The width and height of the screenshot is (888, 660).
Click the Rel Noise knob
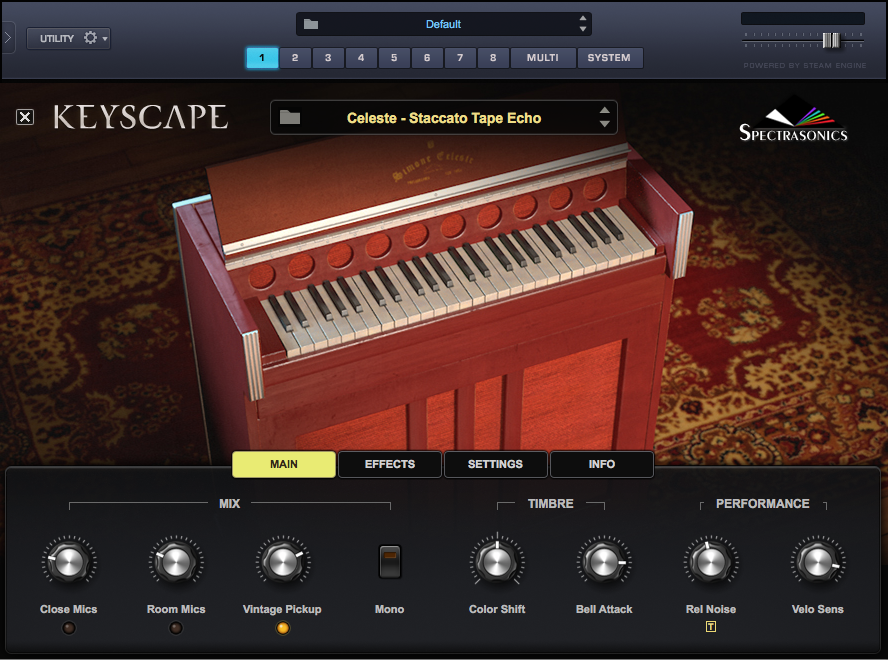tap(711, 562)
